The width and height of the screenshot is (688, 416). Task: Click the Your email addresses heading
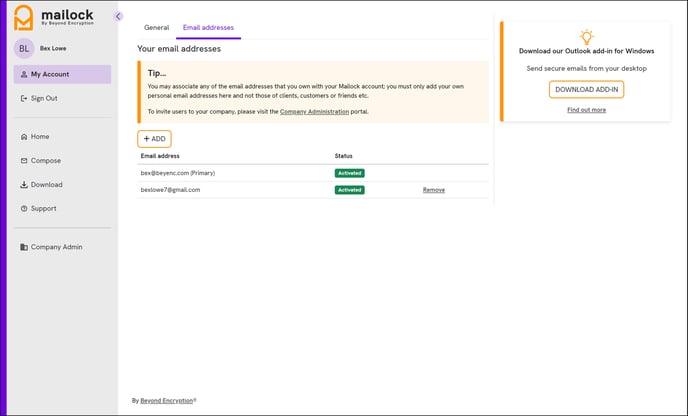click(179, 49)
